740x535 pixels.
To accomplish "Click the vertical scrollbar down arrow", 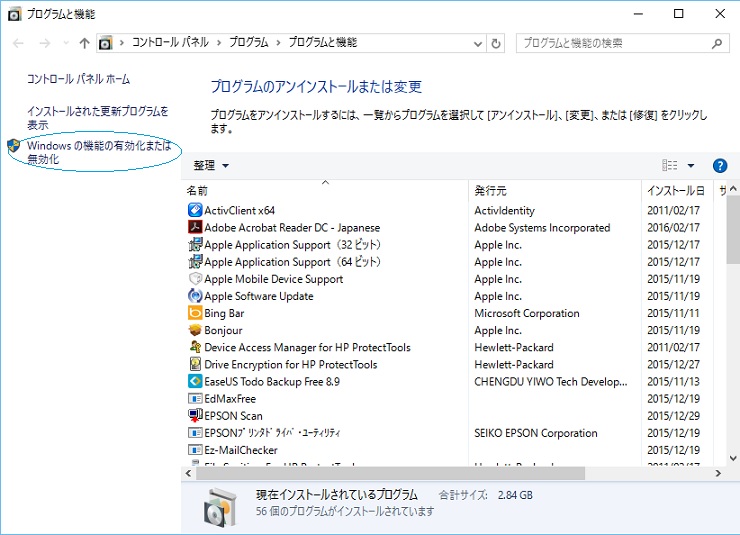I will click(x=733, y=458).
